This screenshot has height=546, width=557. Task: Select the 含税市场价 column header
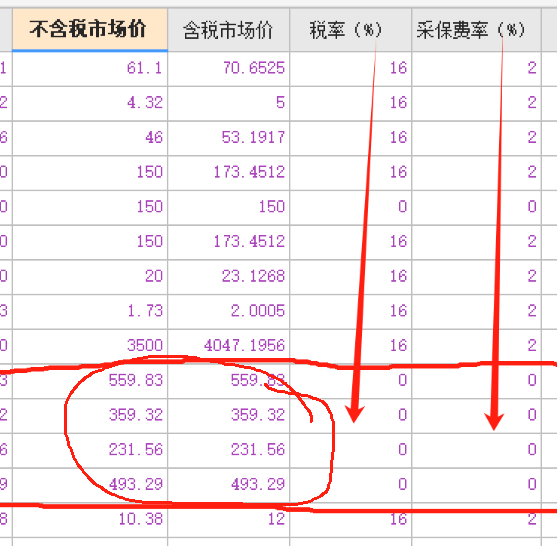[229, 30]
